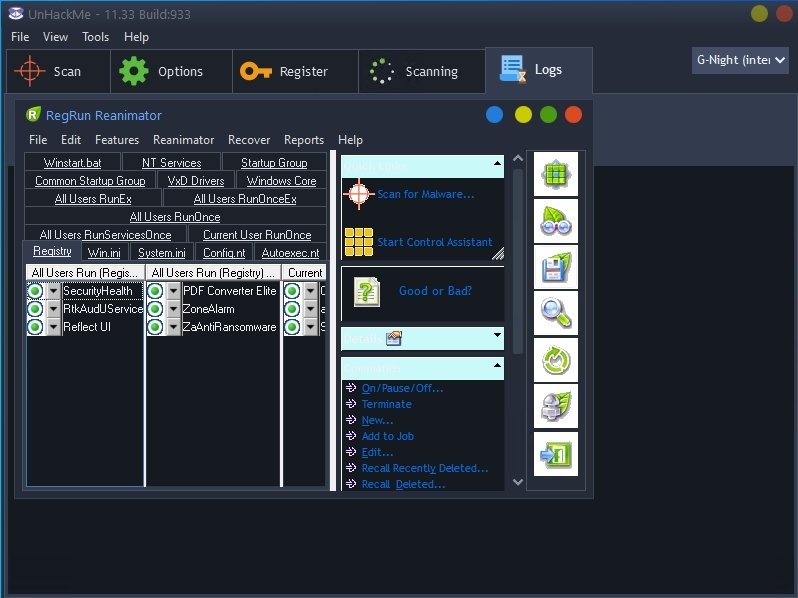798x598 pixels.
Task: Click the Good or Bad? link
Action: click(435, 291)
